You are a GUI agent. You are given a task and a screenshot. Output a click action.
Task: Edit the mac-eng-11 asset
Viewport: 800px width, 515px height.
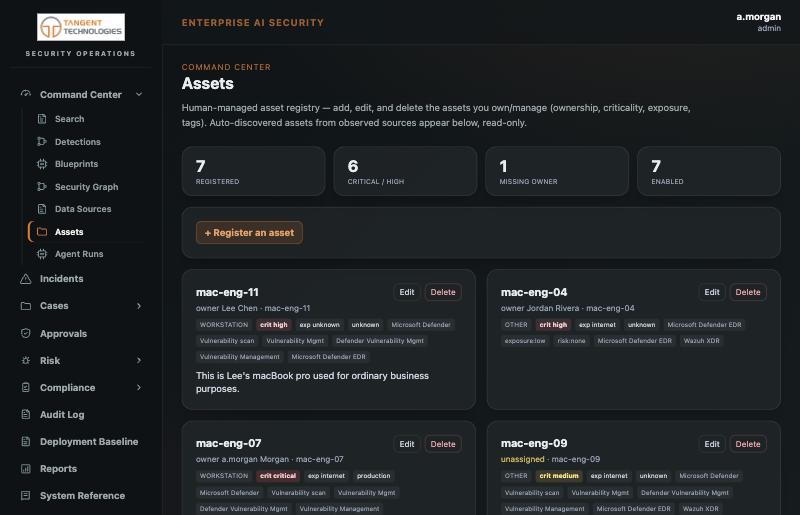click(x=407, y=292)
